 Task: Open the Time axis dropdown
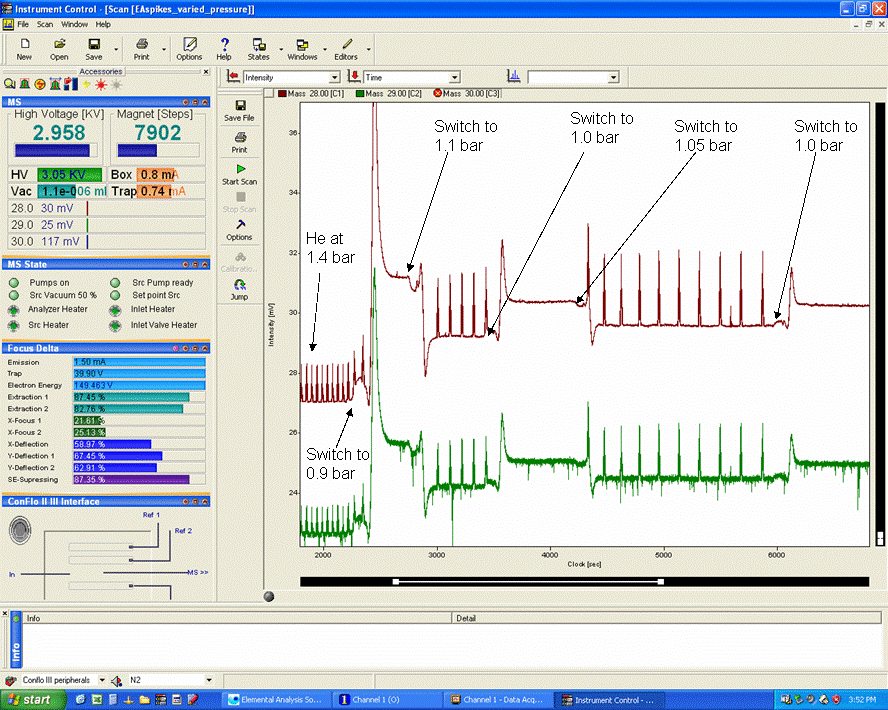(455, 78)
